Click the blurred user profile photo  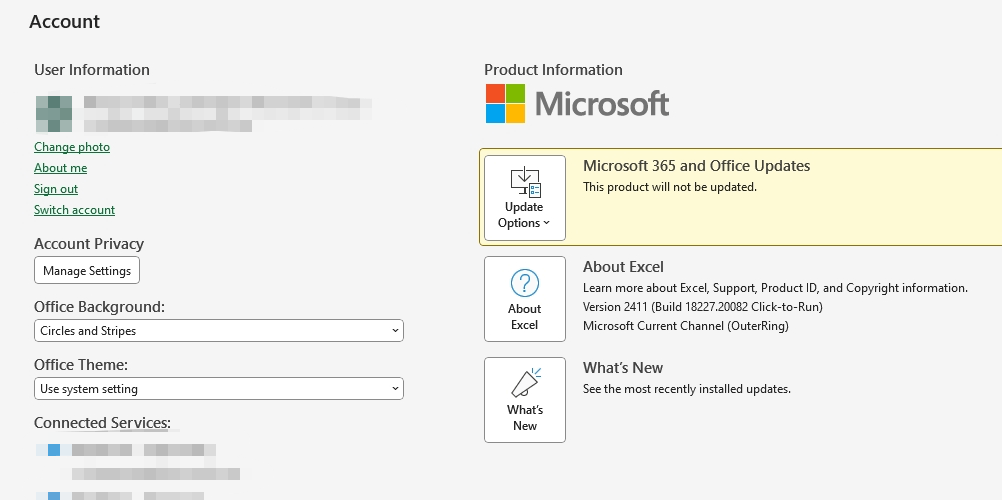(x=54, y=114)
